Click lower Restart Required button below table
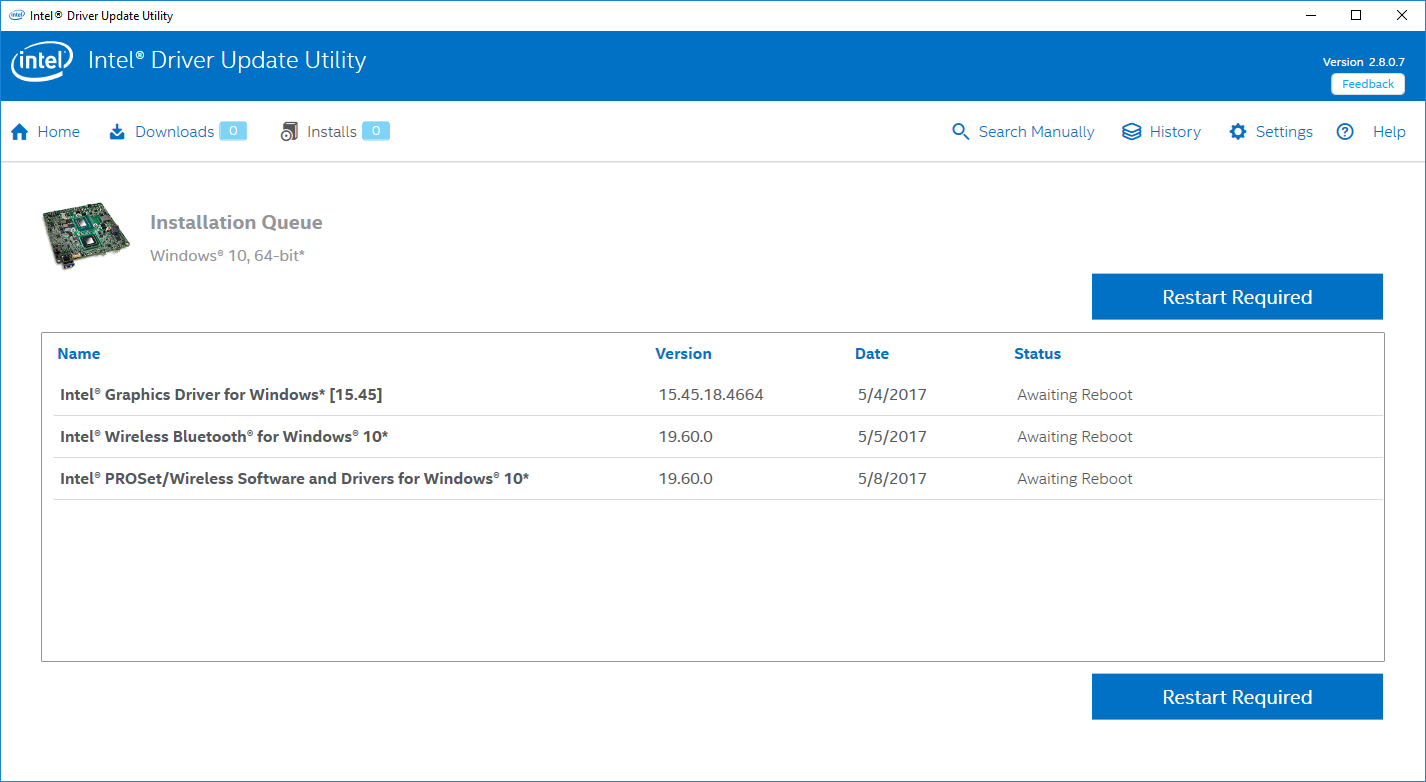The height and width of the screenshot is (782, 1426). (1237, 697)
